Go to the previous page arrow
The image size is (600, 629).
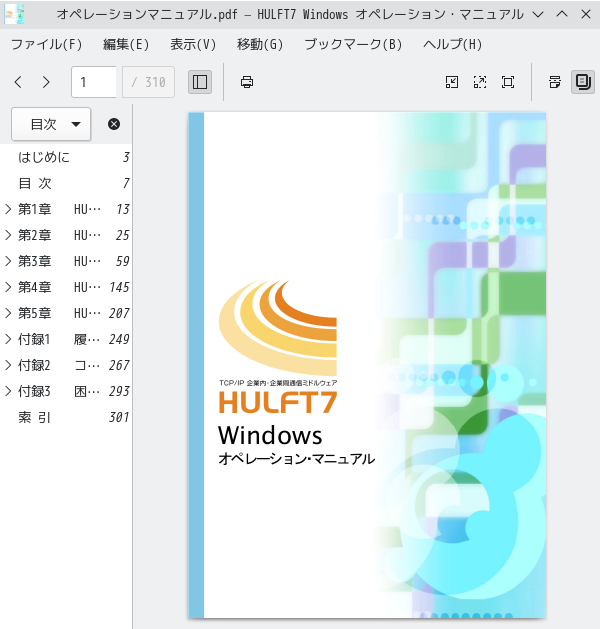(18, 82)
